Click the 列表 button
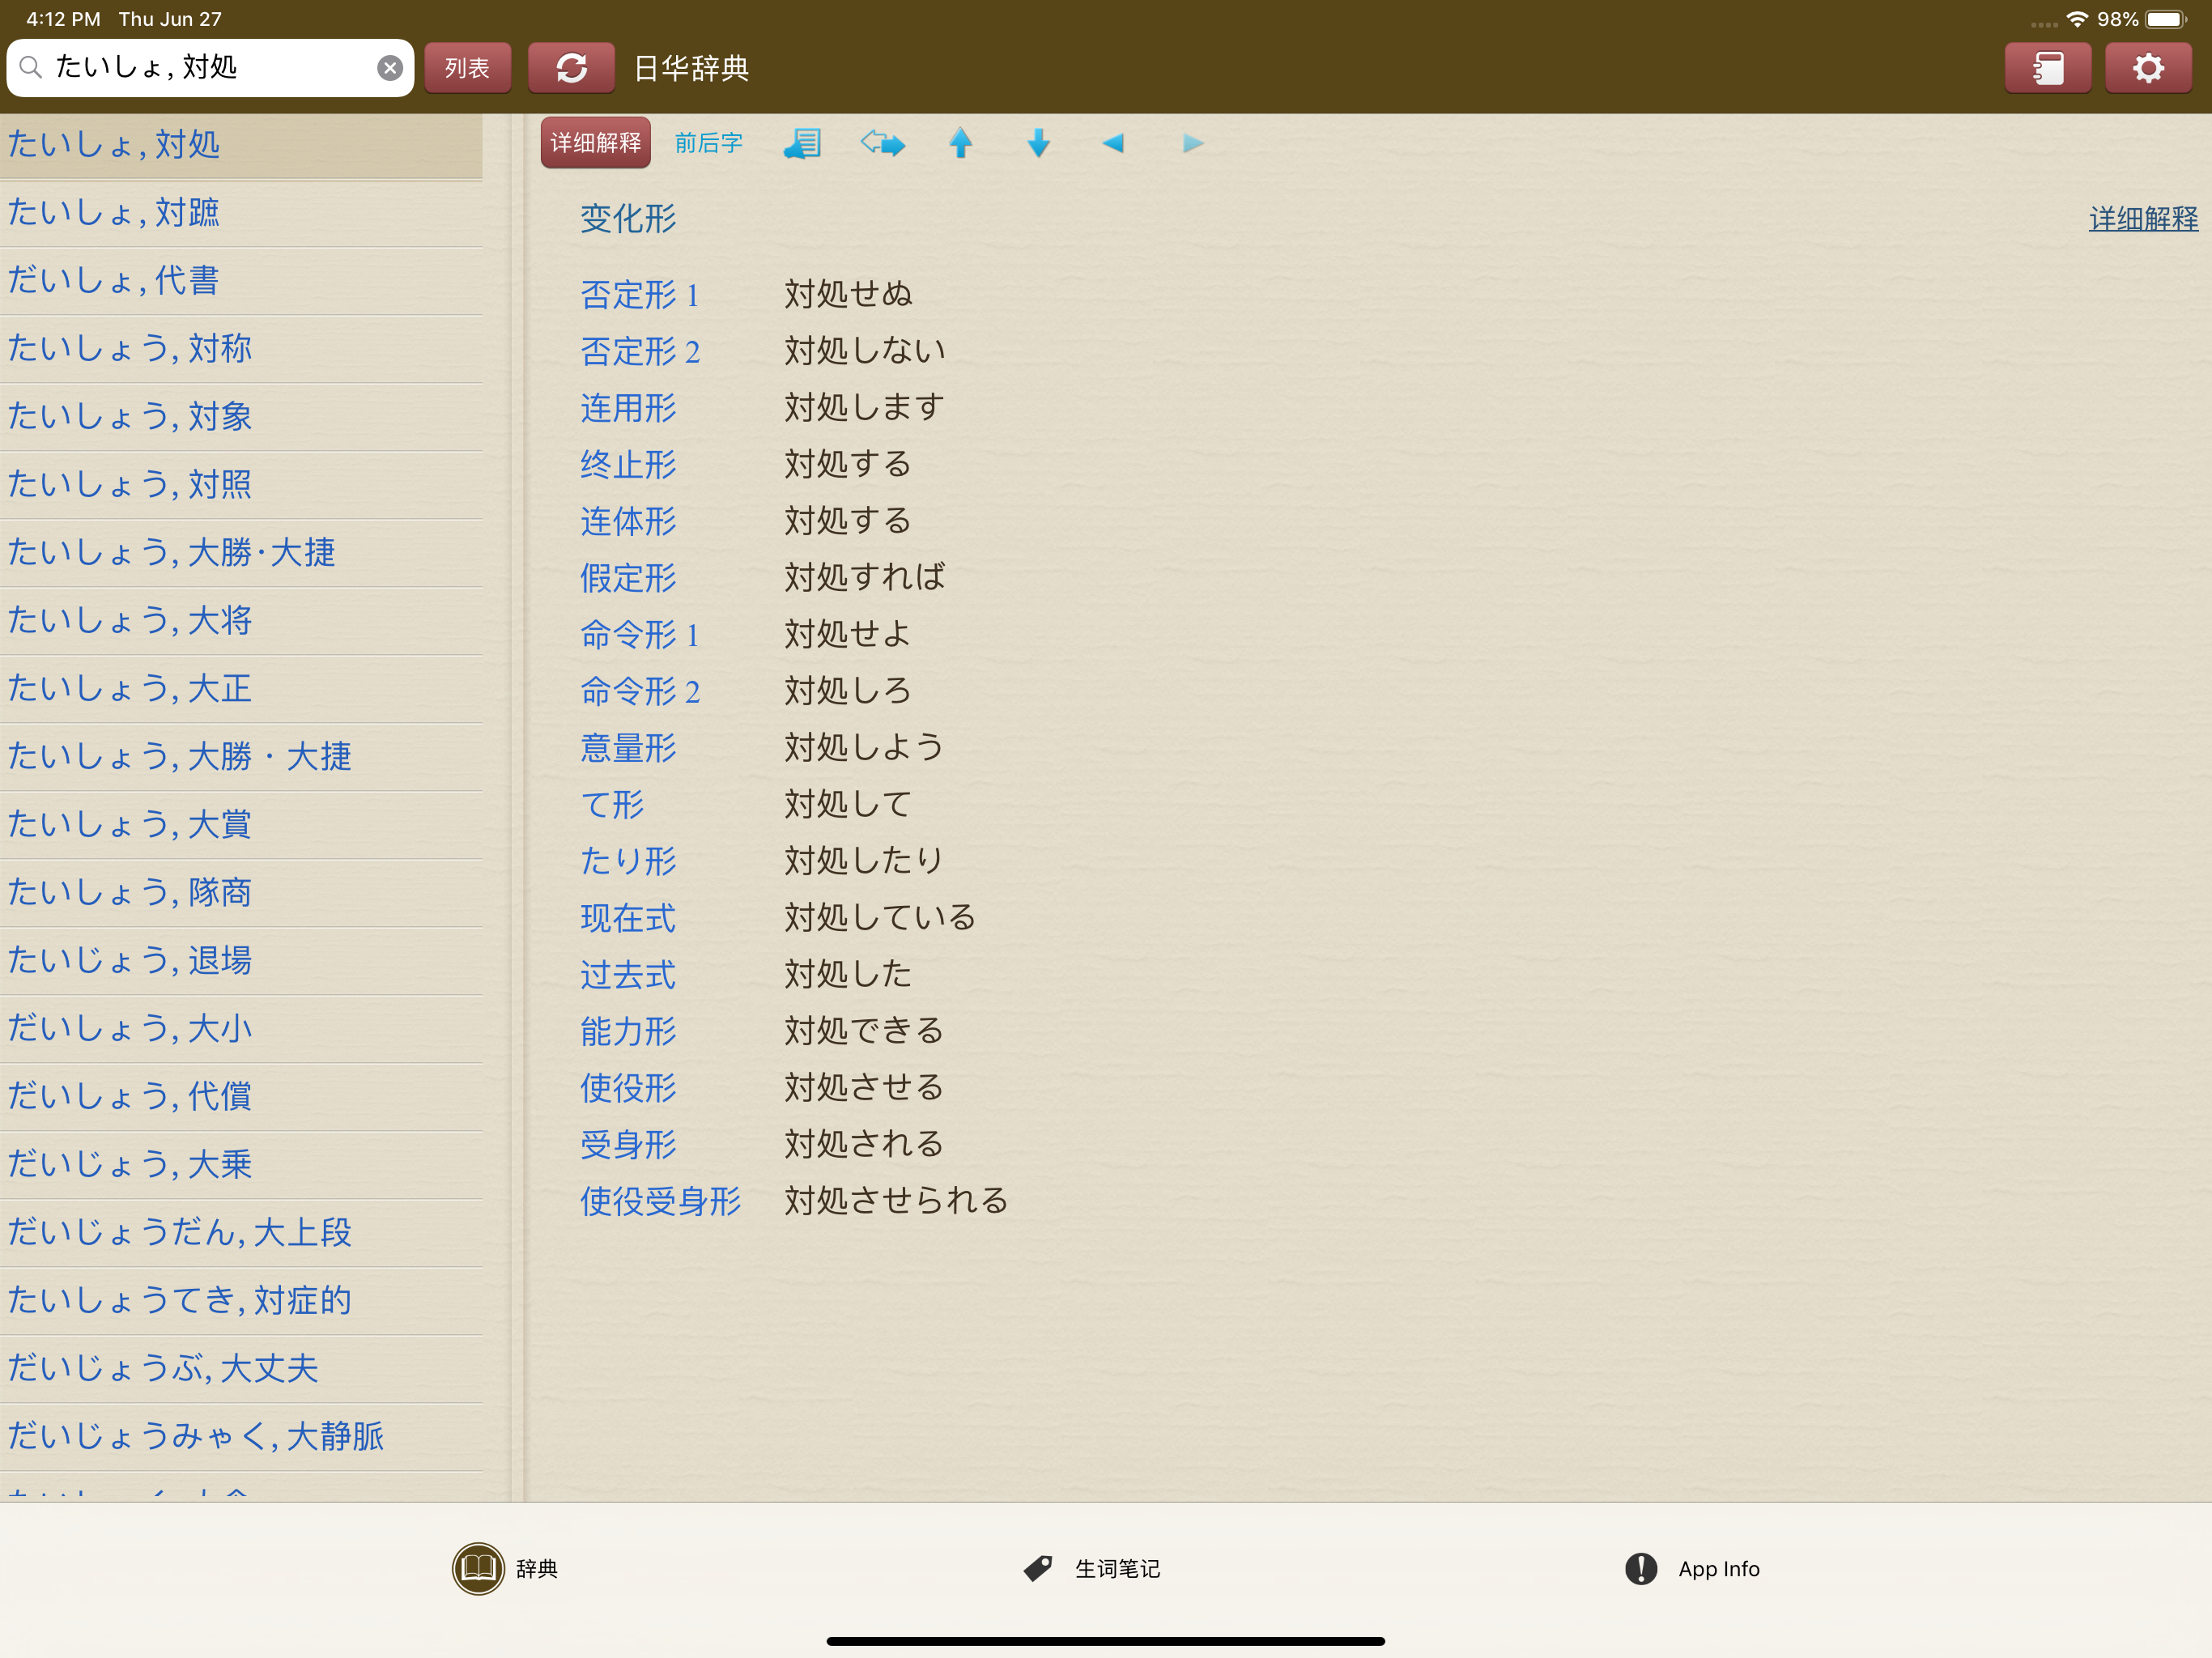Viewport: 2212px width, 1658px height. point(467,68)
